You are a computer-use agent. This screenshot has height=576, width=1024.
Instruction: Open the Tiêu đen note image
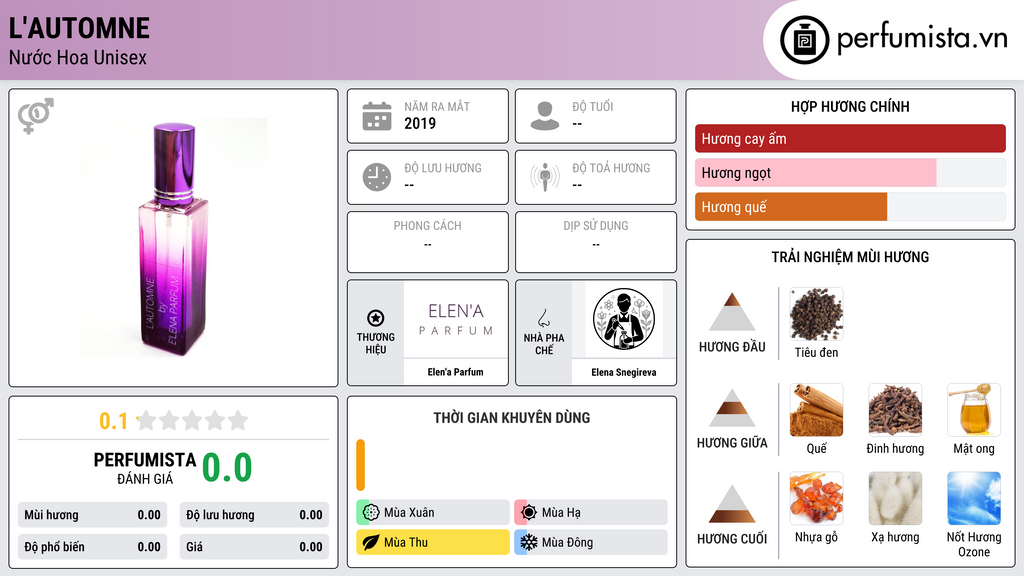pyautogui.click(x=816, y=314)
